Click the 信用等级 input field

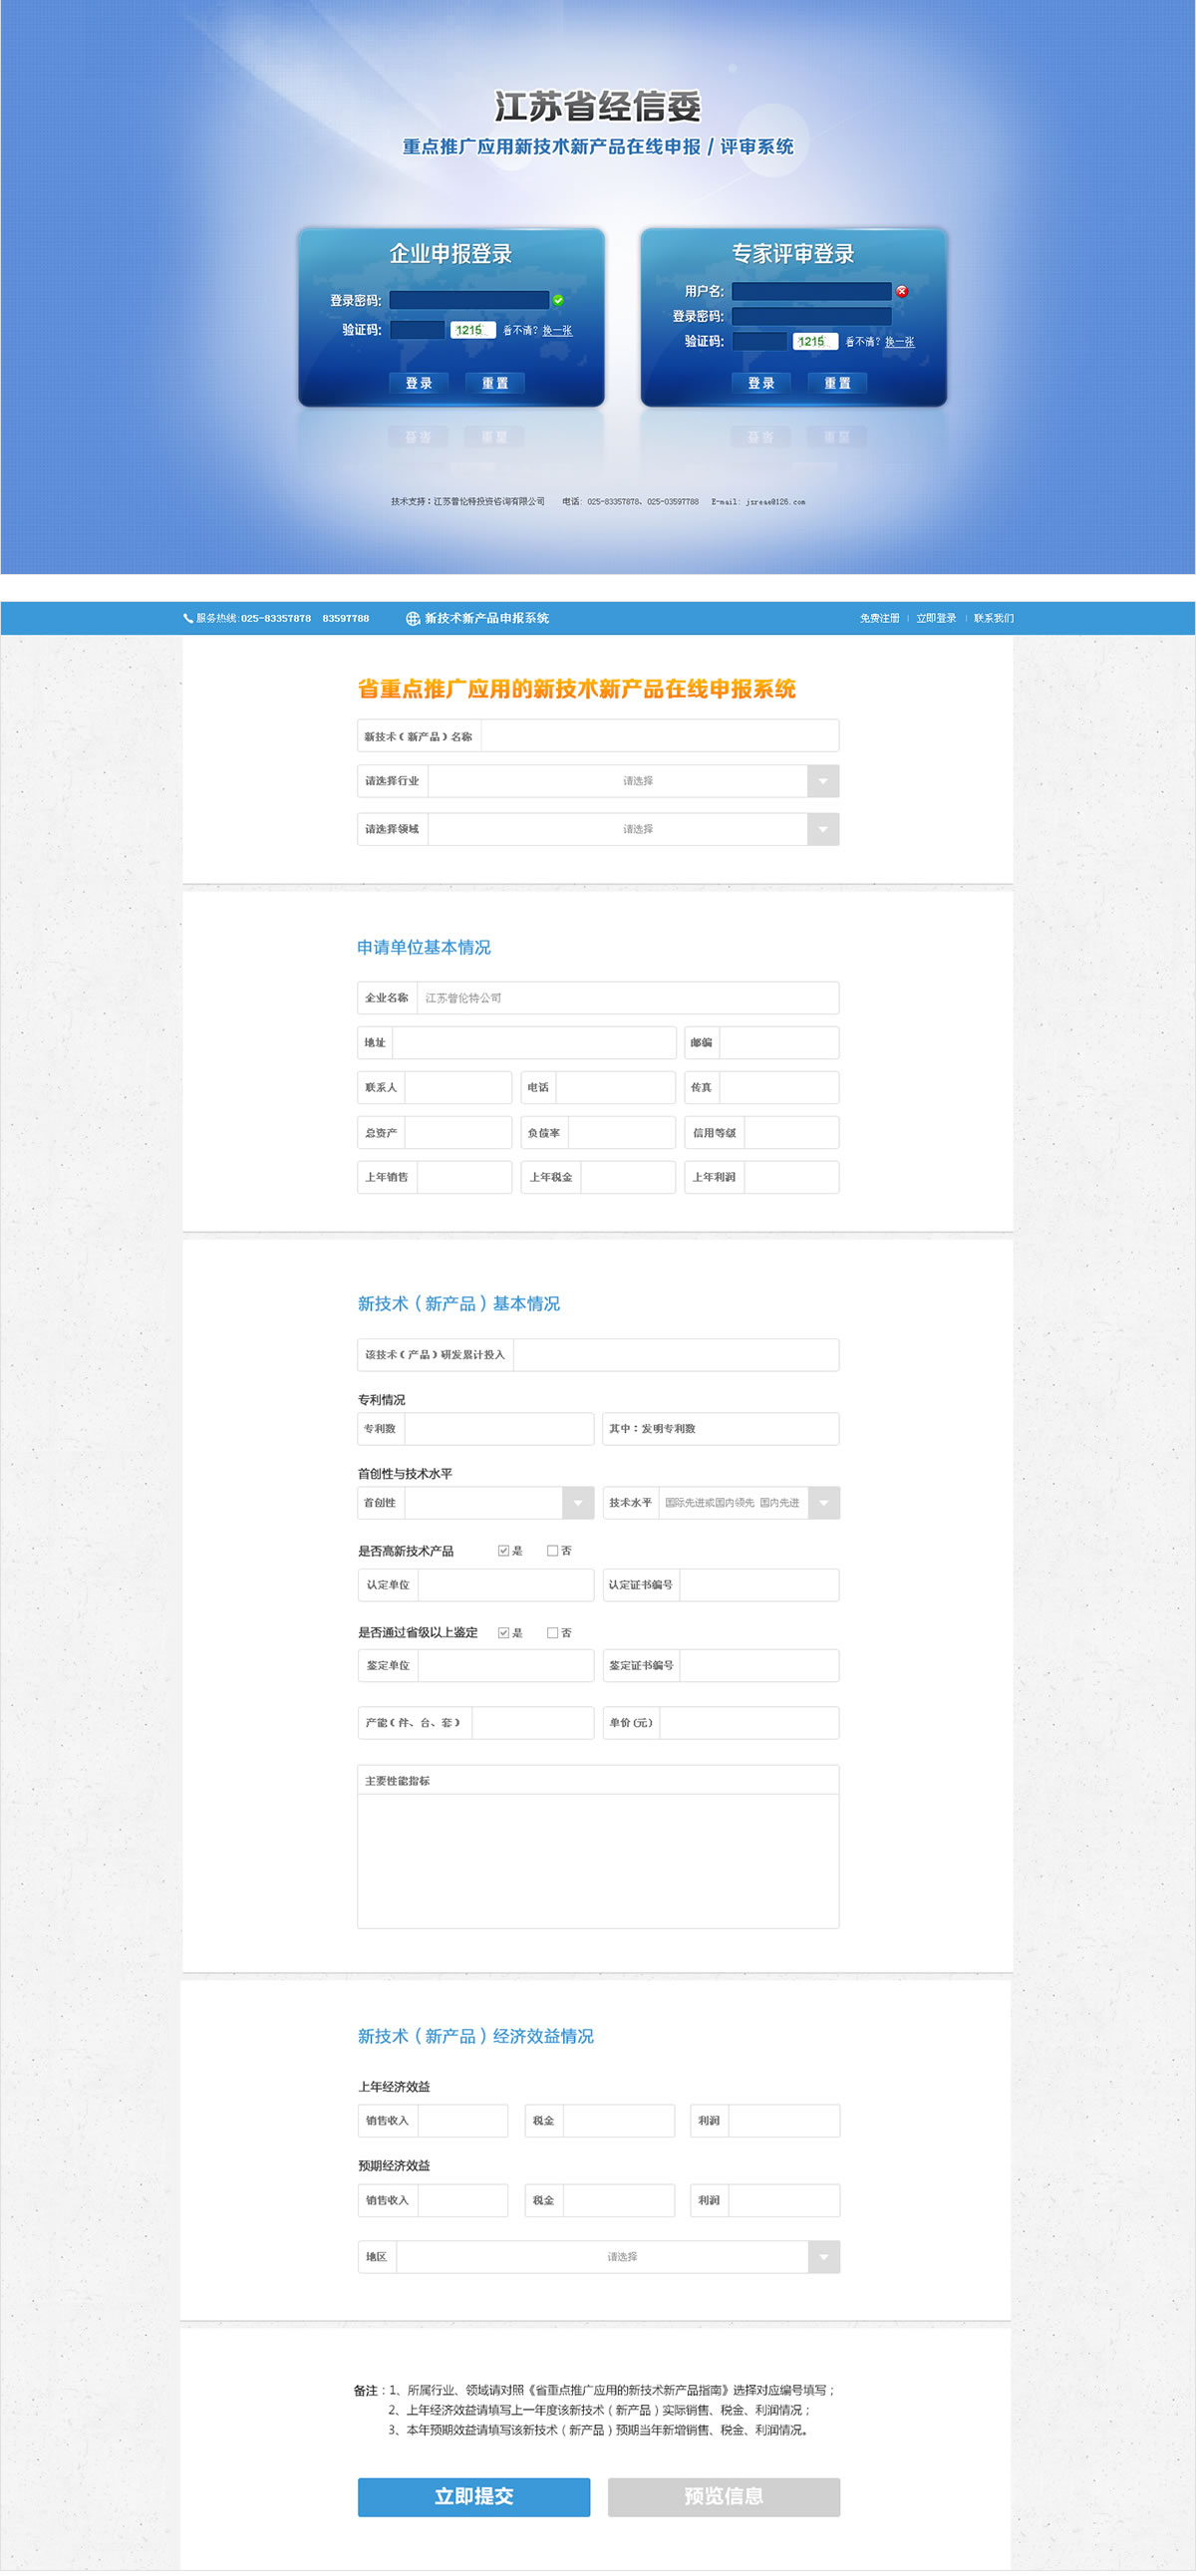click(x=791, y=1133)
